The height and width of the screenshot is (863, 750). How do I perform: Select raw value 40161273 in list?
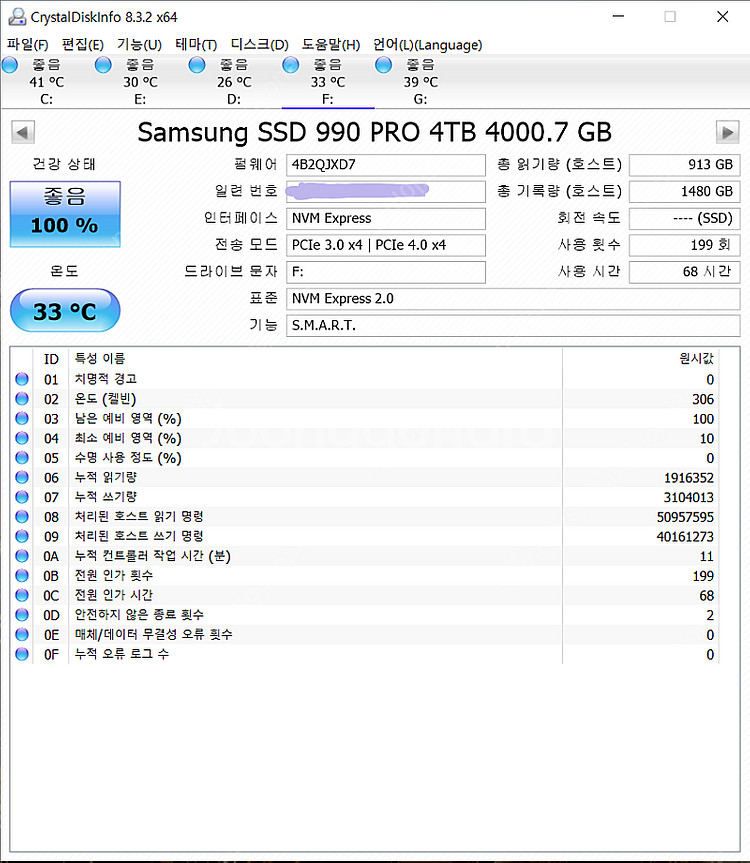[x=685, y=537]
